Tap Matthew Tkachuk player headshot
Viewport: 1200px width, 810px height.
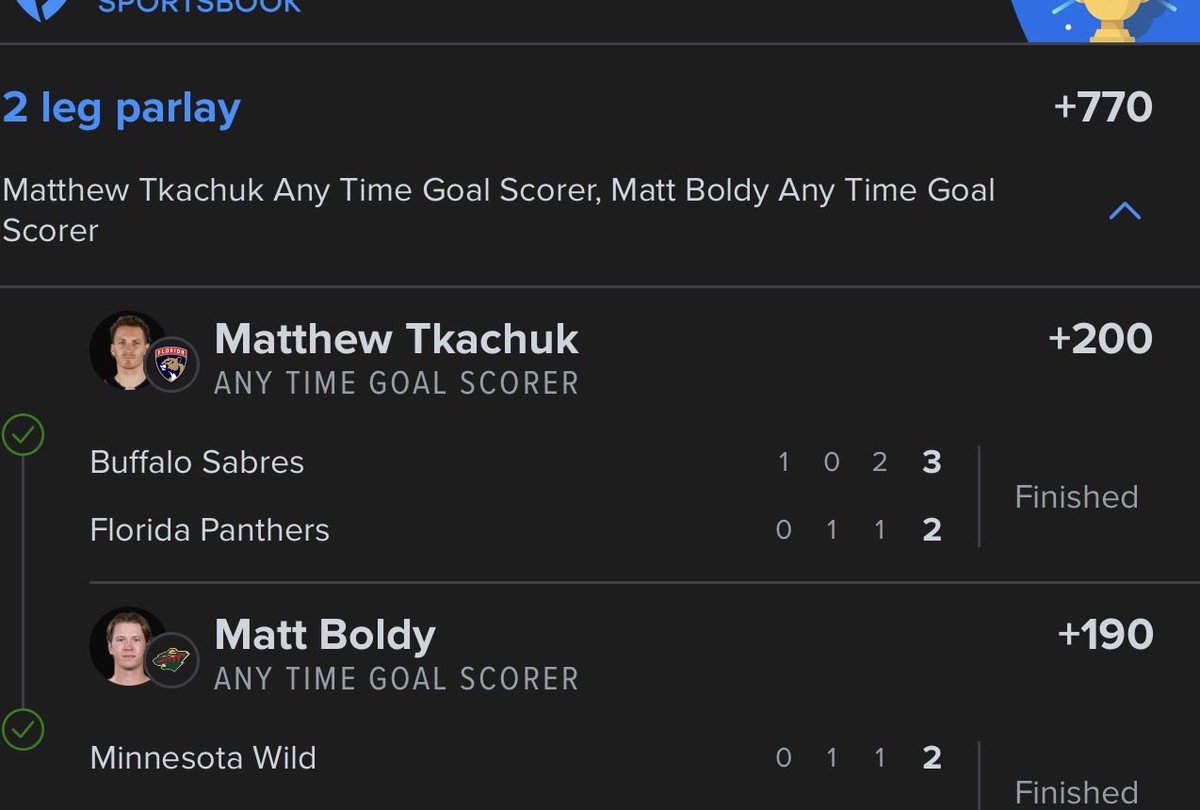point(128,350)
